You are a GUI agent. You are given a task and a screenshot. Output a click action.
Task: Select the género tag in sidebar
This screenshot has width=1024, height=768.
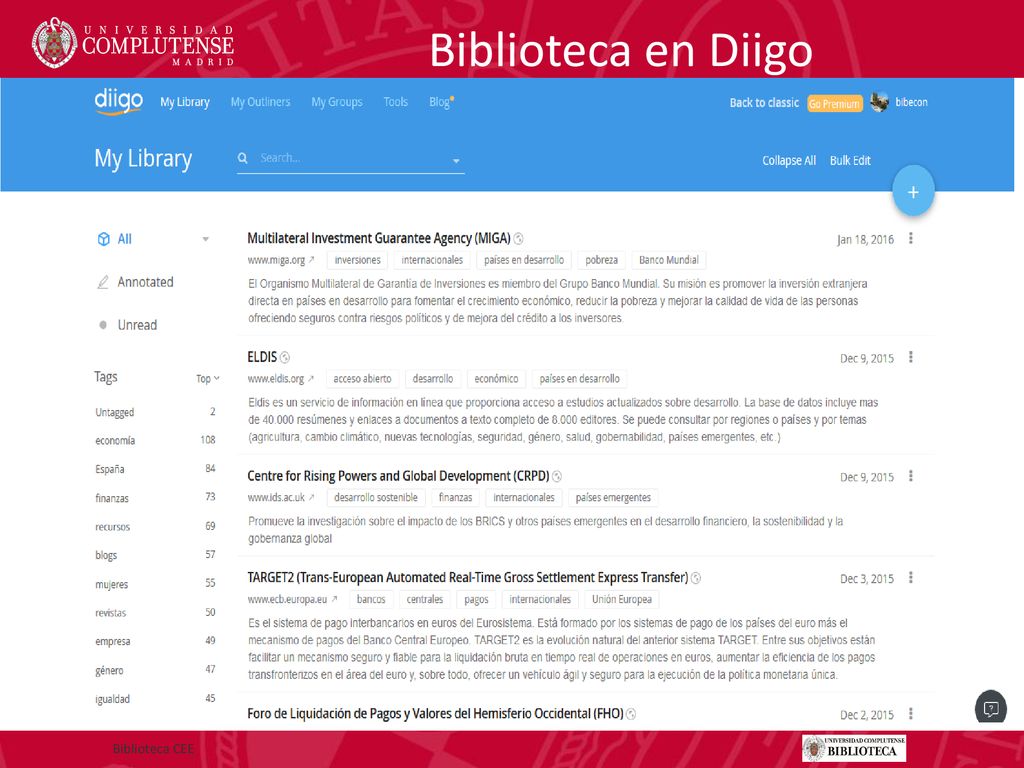coord(109,670)
